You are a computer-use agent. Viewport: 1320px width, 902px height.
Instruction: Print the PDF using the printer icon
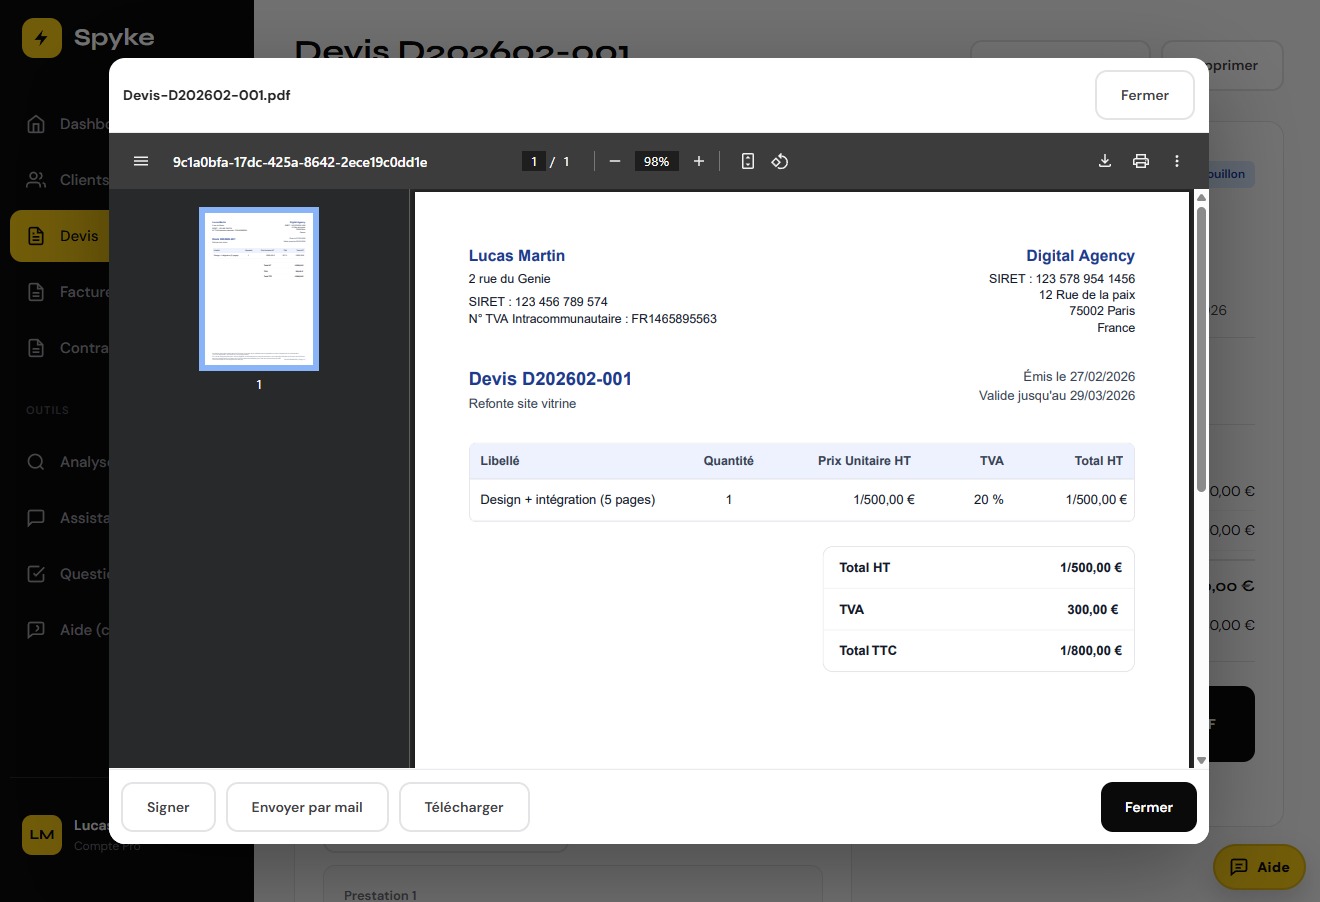coord(1141,161)
